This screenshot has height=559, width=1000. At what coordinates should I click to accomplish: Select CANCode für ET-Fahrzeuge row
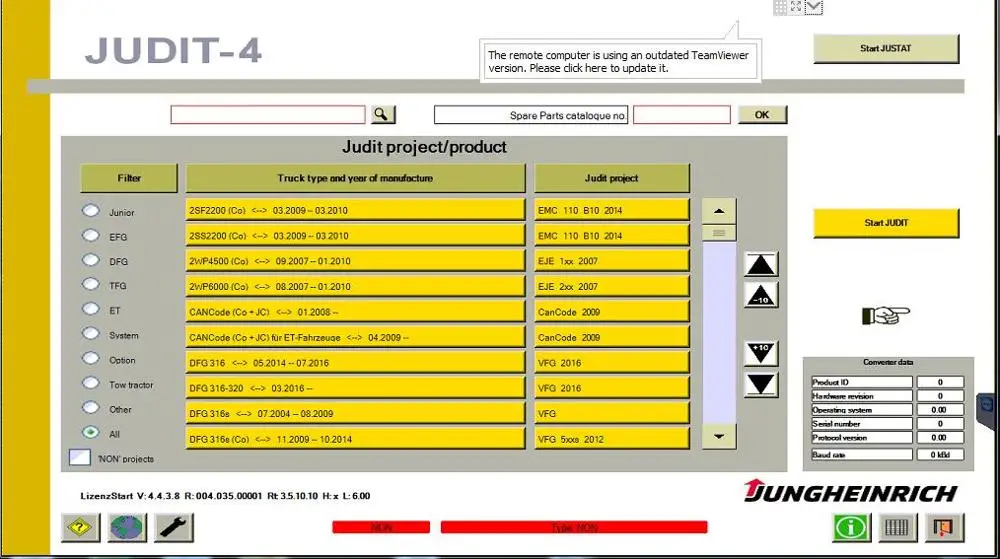[x=355, y=338]
